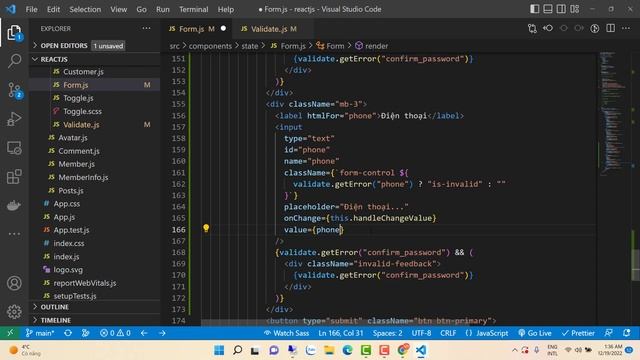Toggle Watch Sass in status bar
This screenshot has width=640, height=360.
286,333
